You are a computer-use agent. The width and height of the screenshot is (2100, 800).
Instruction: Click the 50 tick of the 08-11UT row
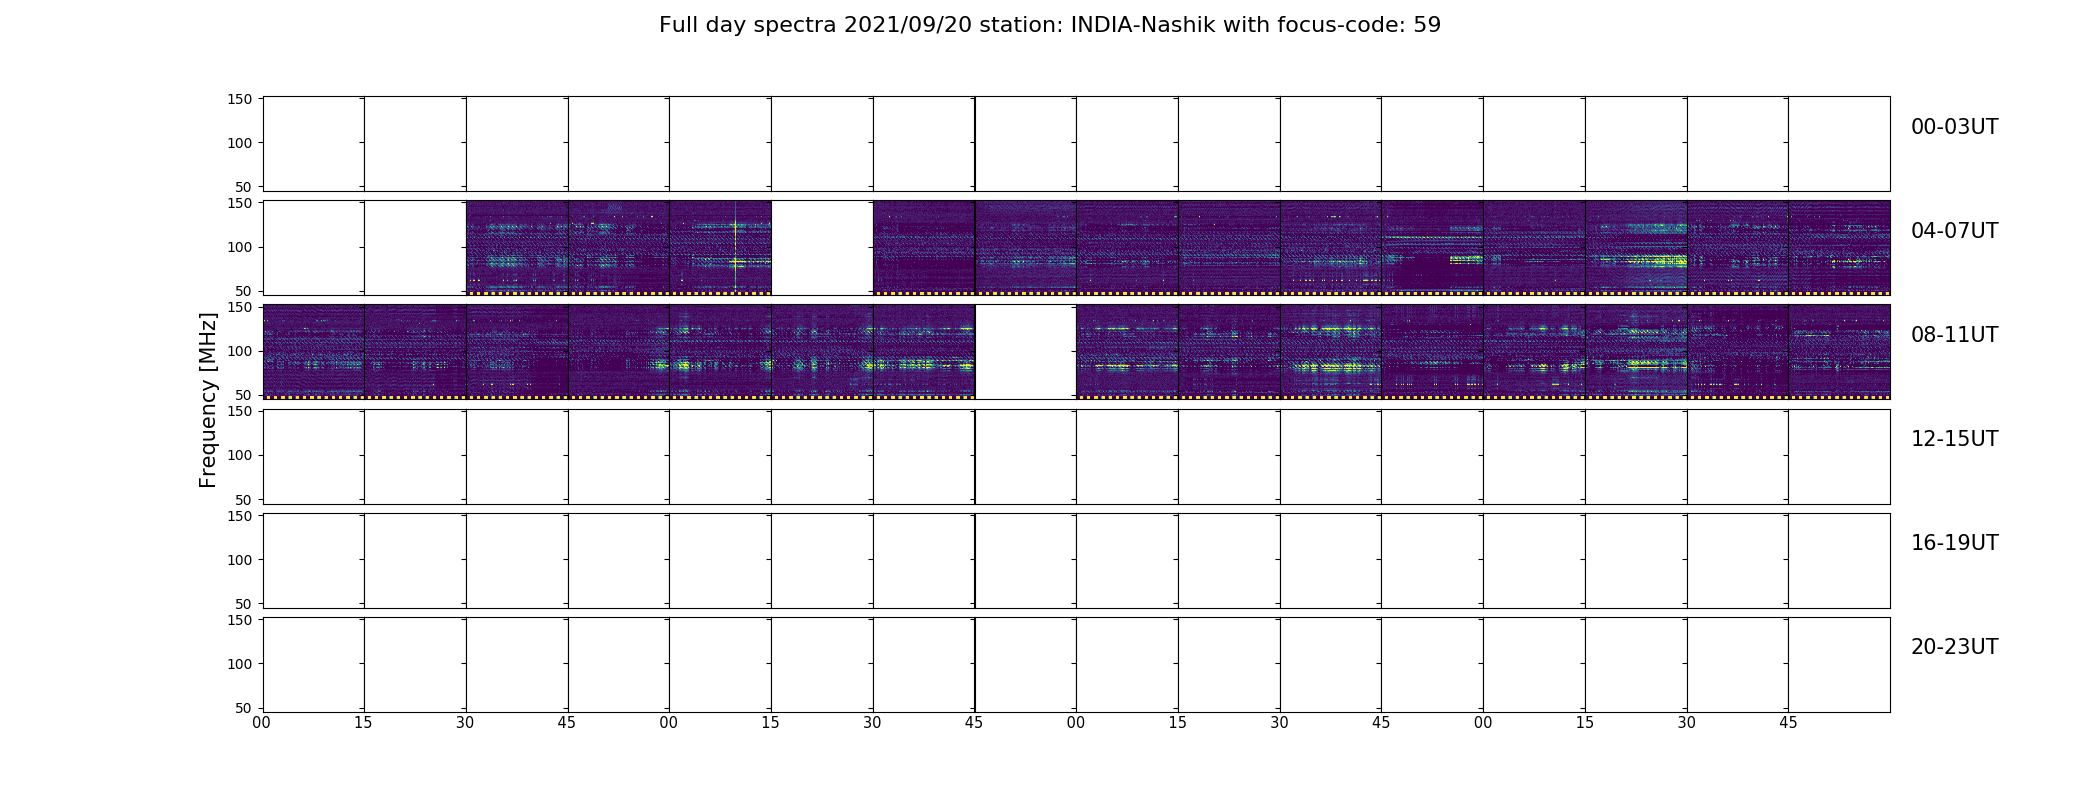click(244, 395)
